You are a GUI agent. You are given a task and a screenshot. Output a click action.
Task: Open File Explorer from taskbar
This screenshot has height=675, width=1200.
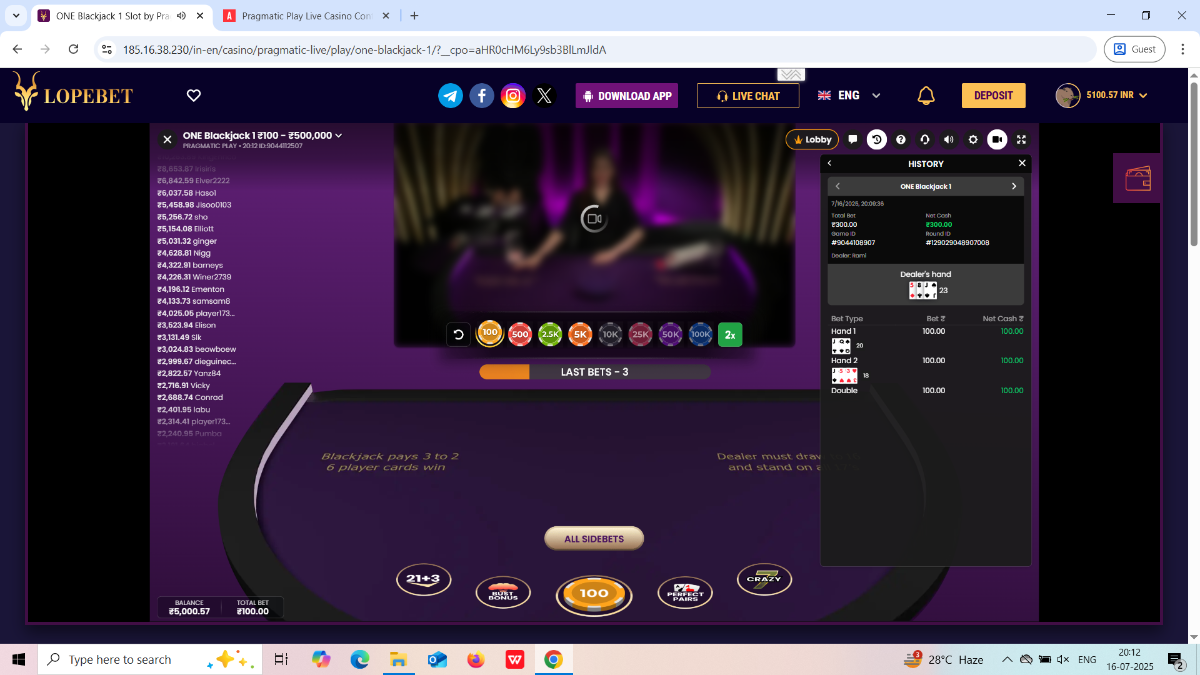pos(398,660)
